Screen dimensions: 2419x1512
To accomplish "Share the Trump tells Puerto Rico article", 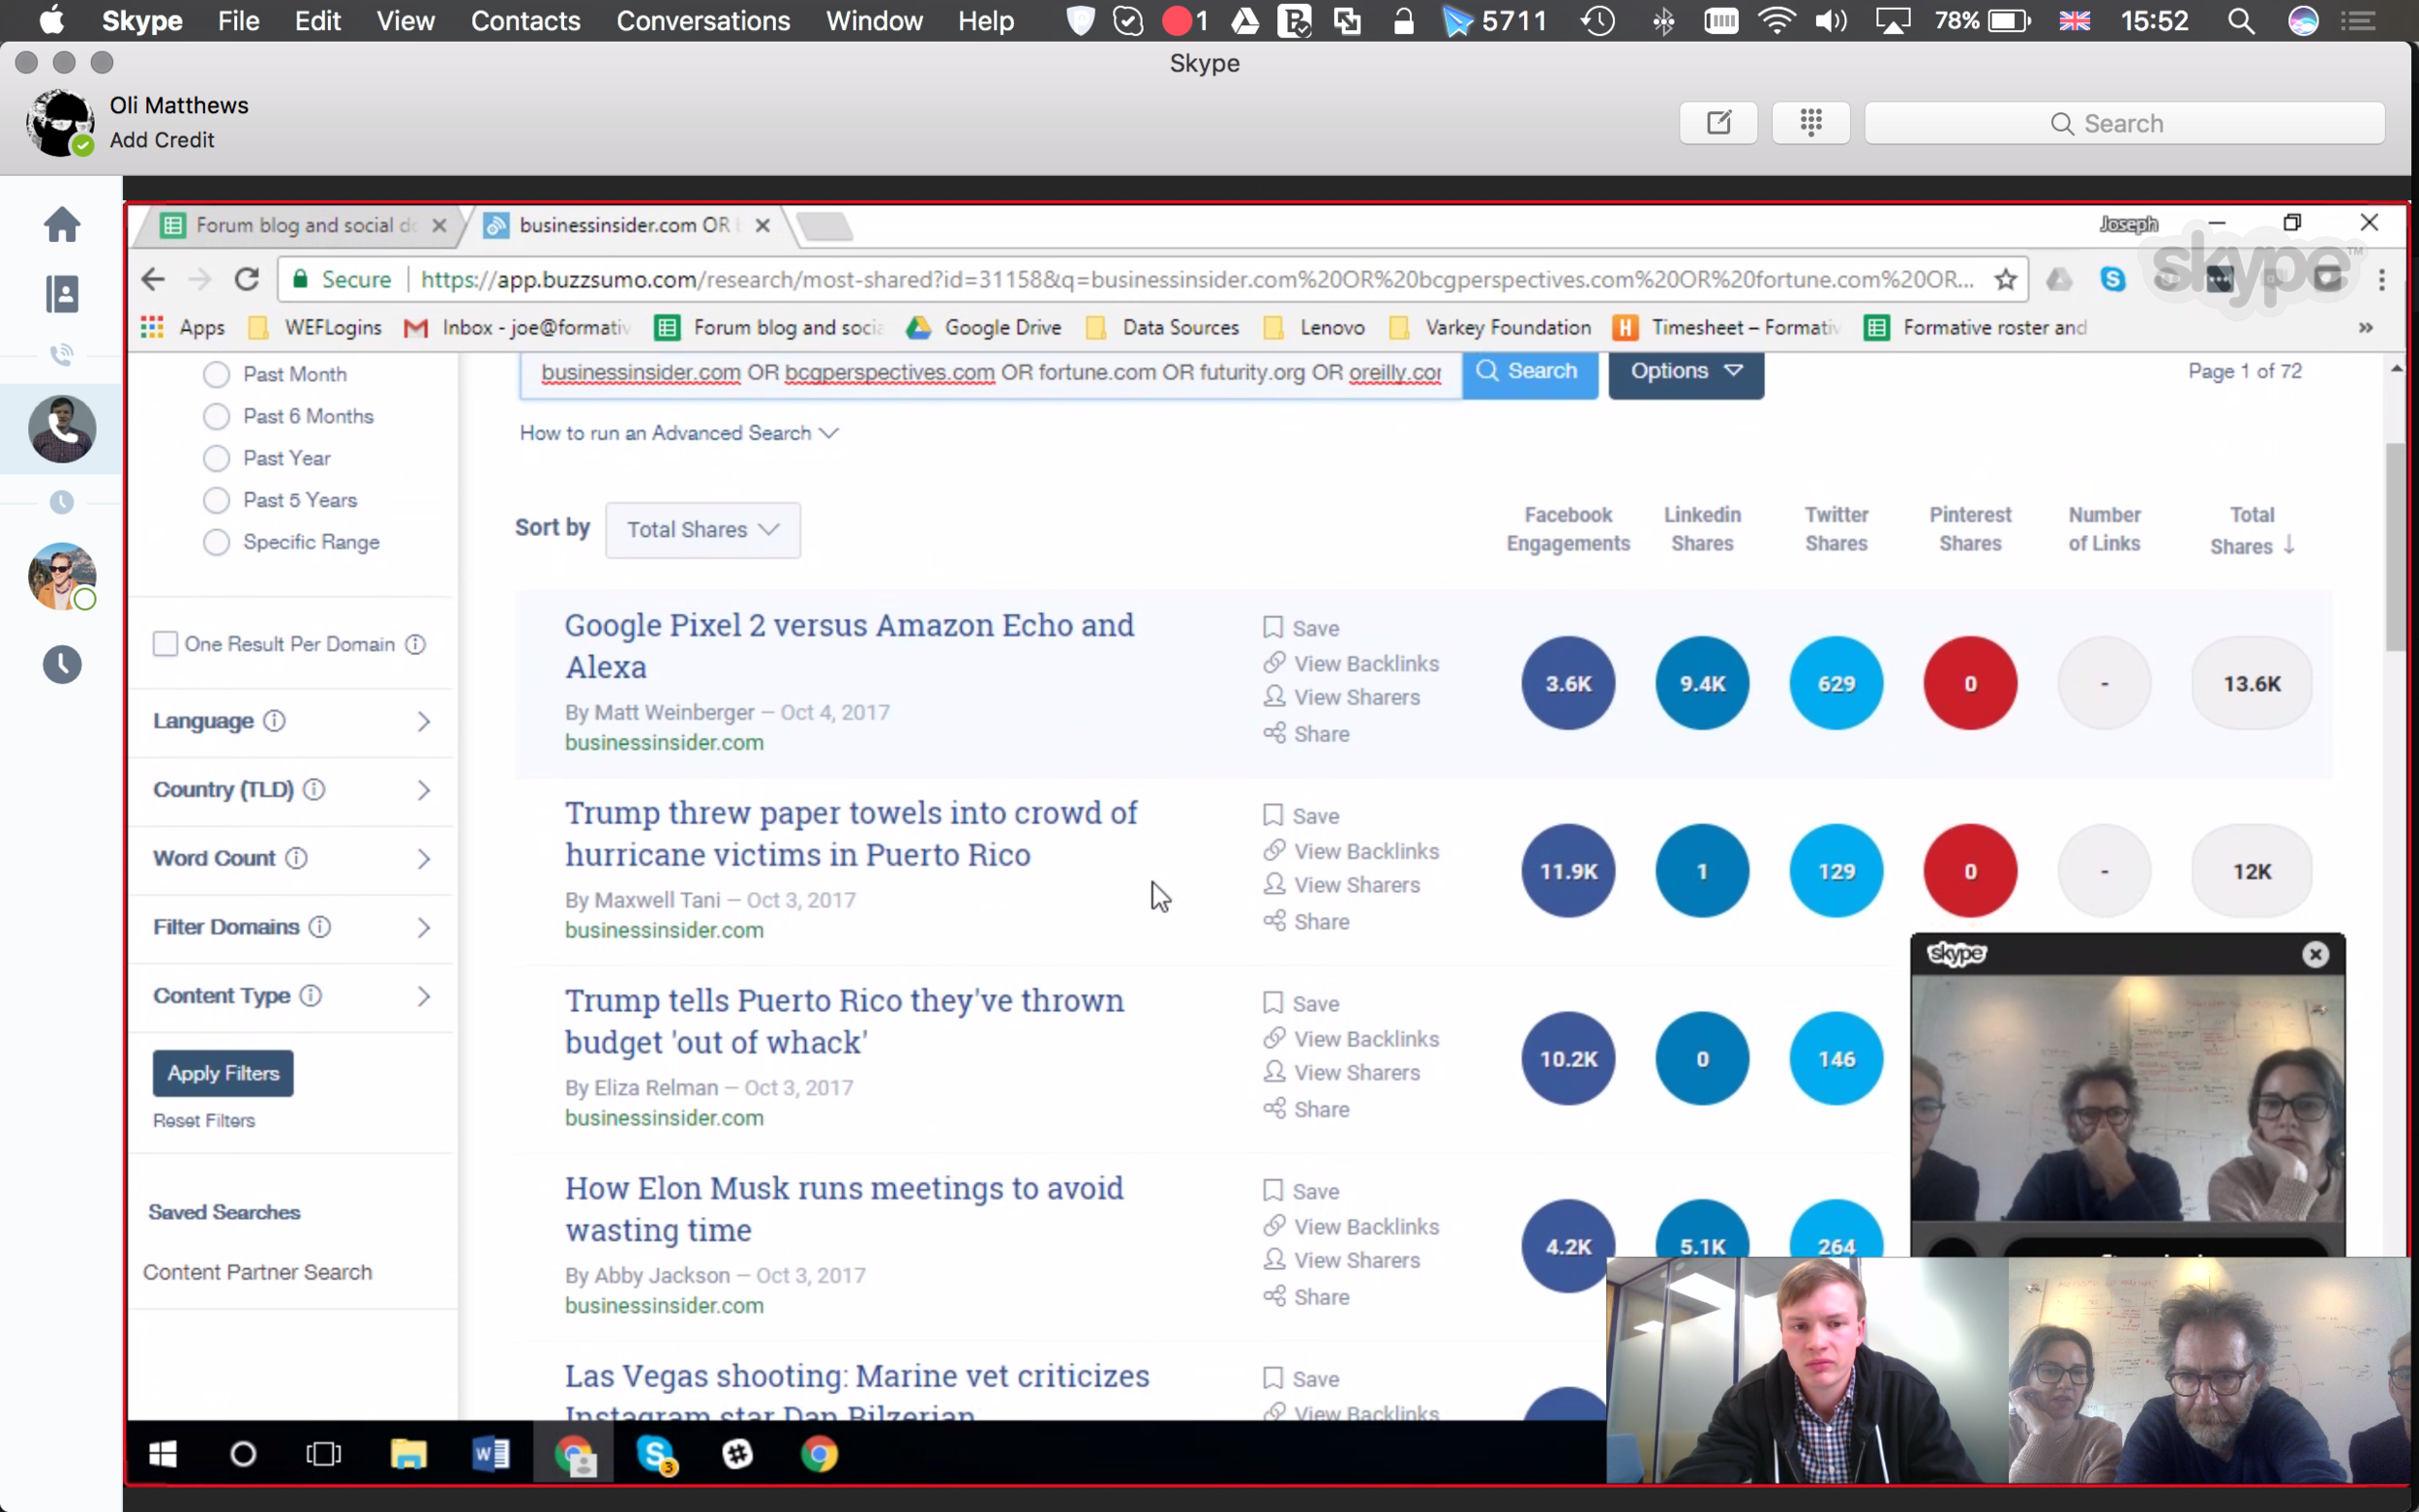I will coord(1306,1109).
